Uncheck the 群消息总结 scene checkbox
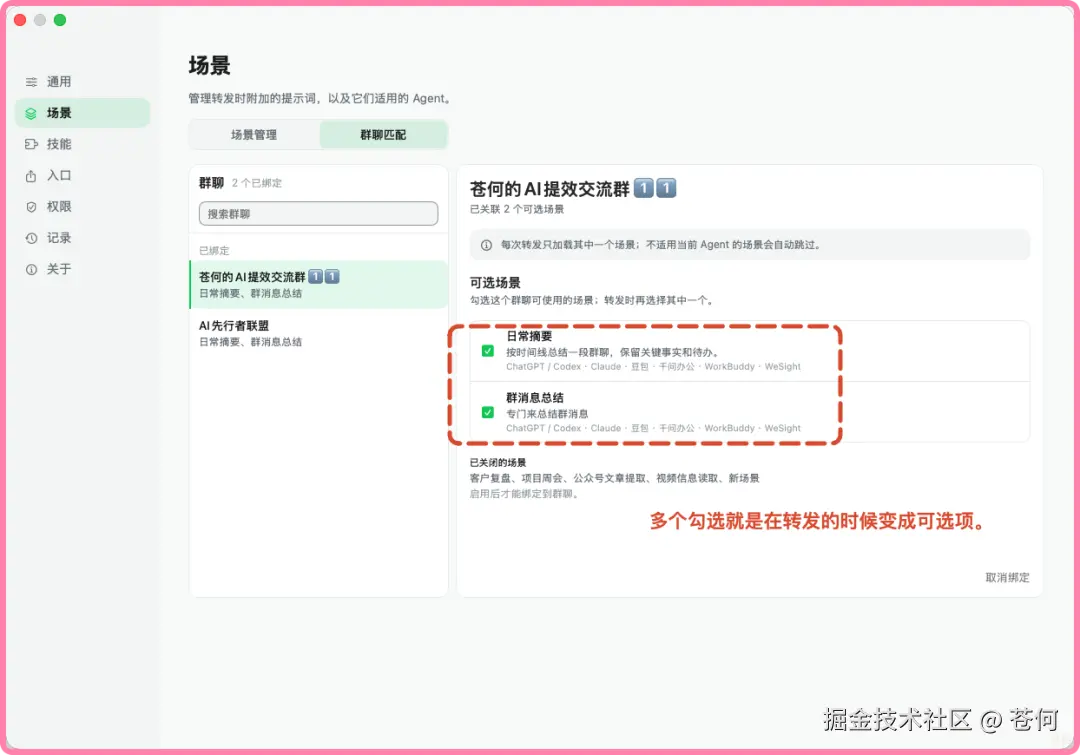 pyautogui.click(x=488, y=413)
